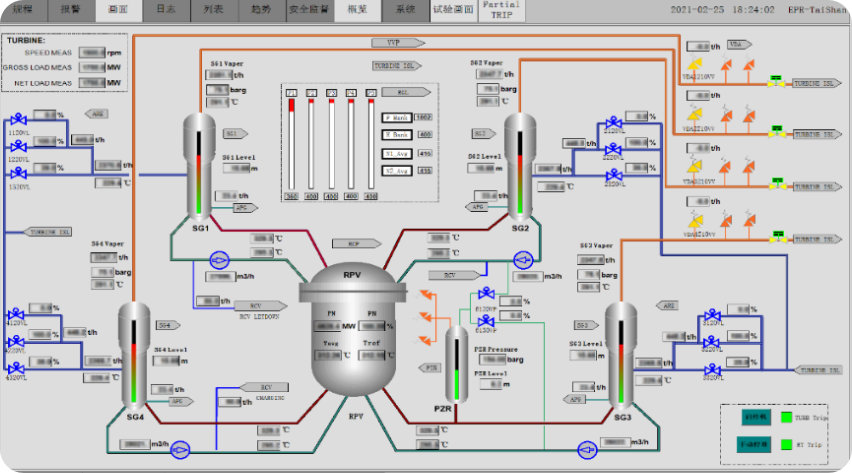Toggle the RT Trip green indicator

click(787, 444)
